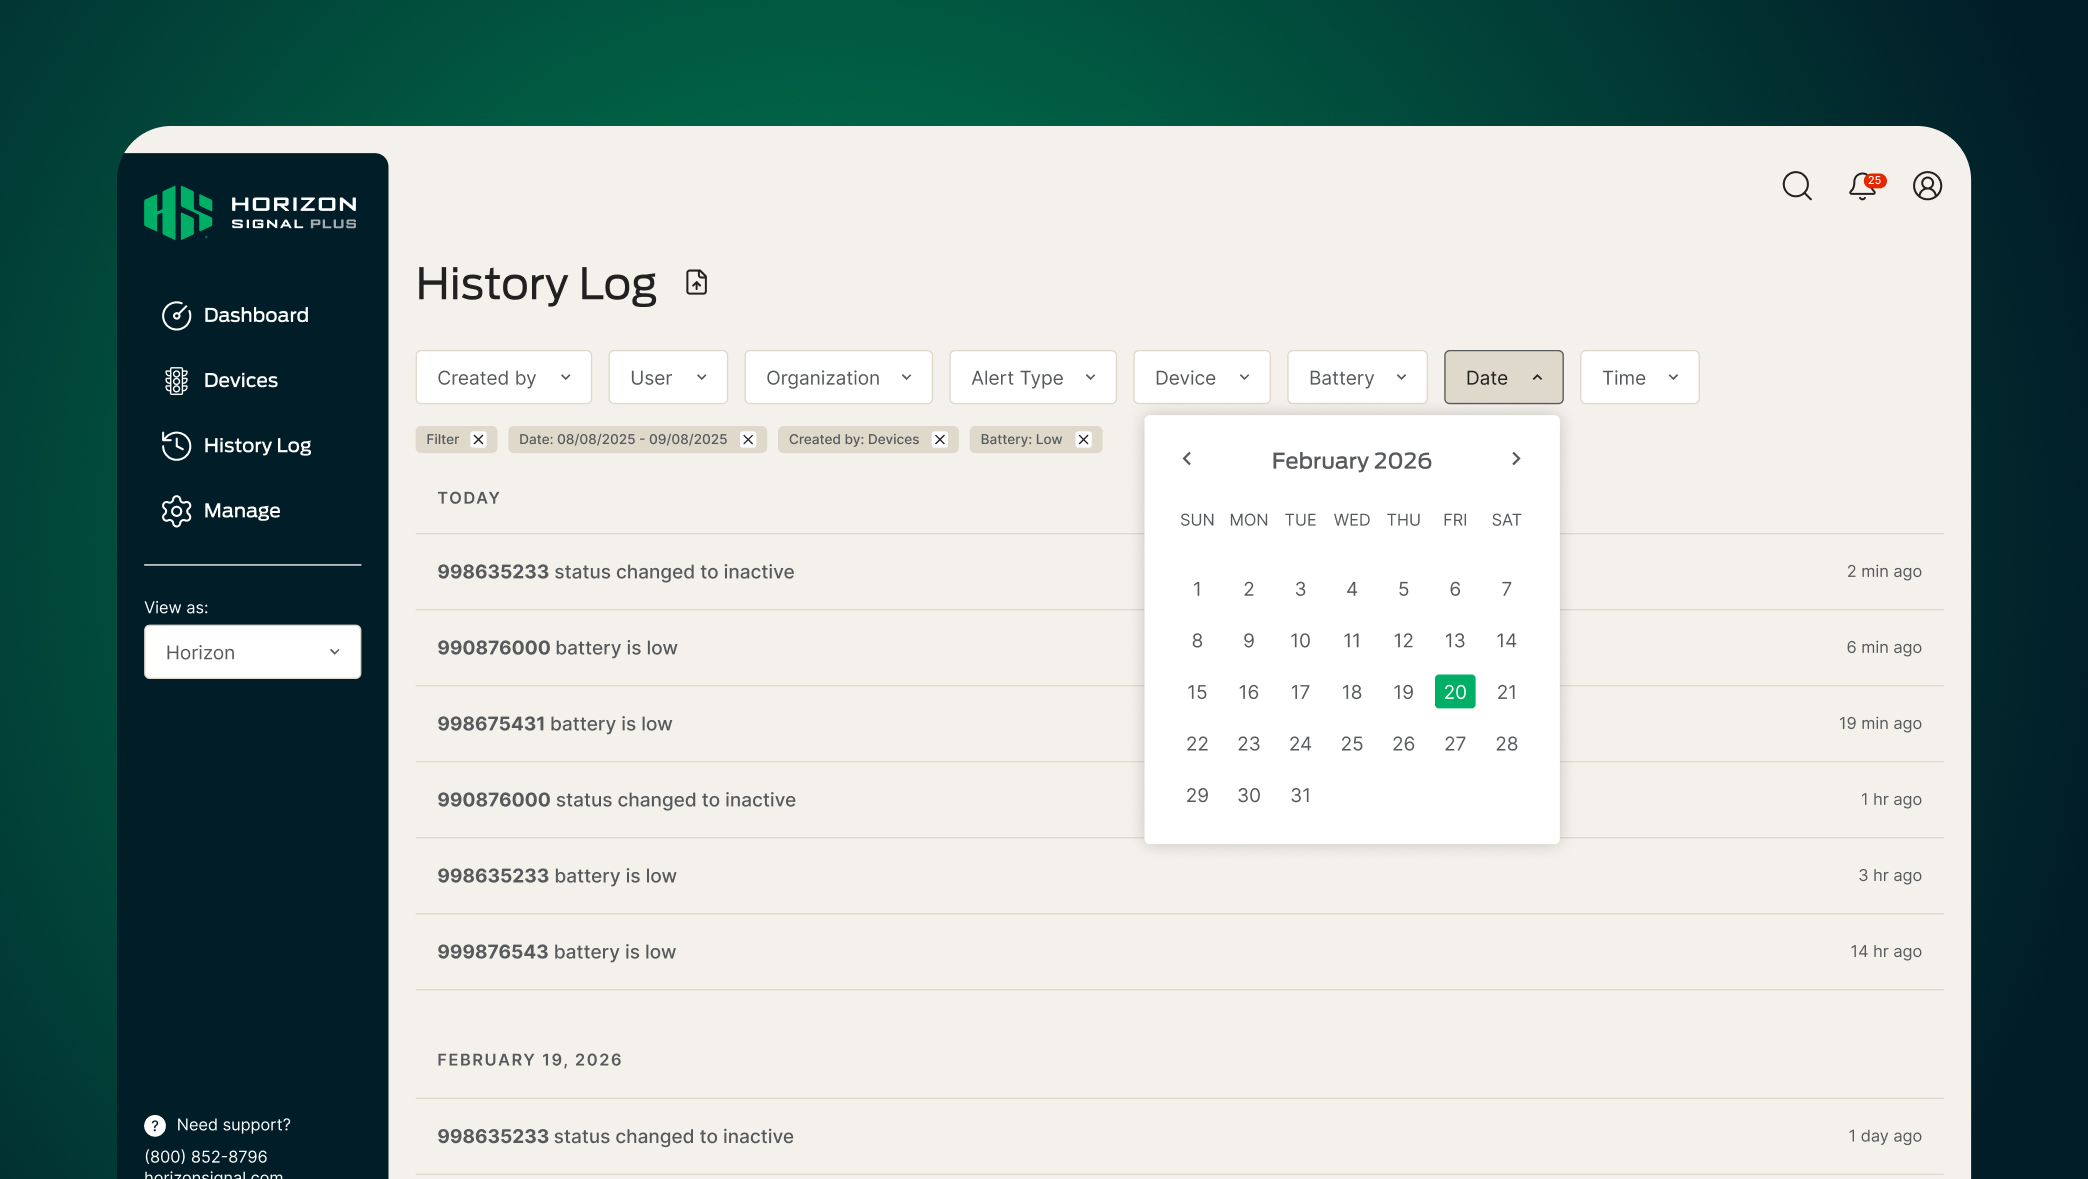The width and height of the screenshot is (2088, 1179).
Task: Go to next month in calendar
Action: pyautogui.click(x=1516, y=459)
